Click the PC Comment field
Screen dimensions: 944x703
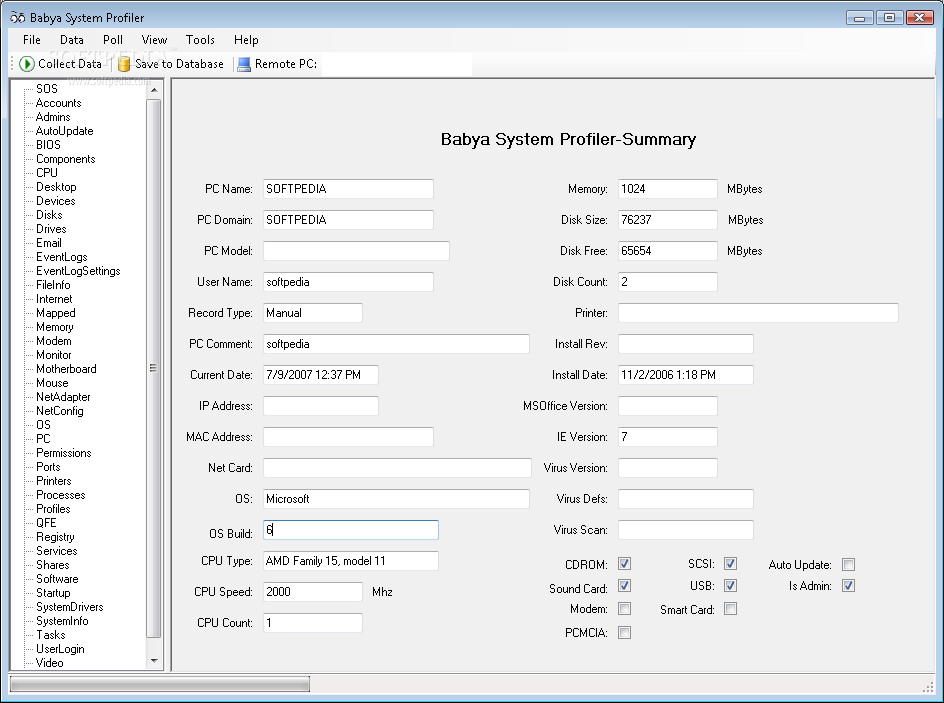pos(396,344)
